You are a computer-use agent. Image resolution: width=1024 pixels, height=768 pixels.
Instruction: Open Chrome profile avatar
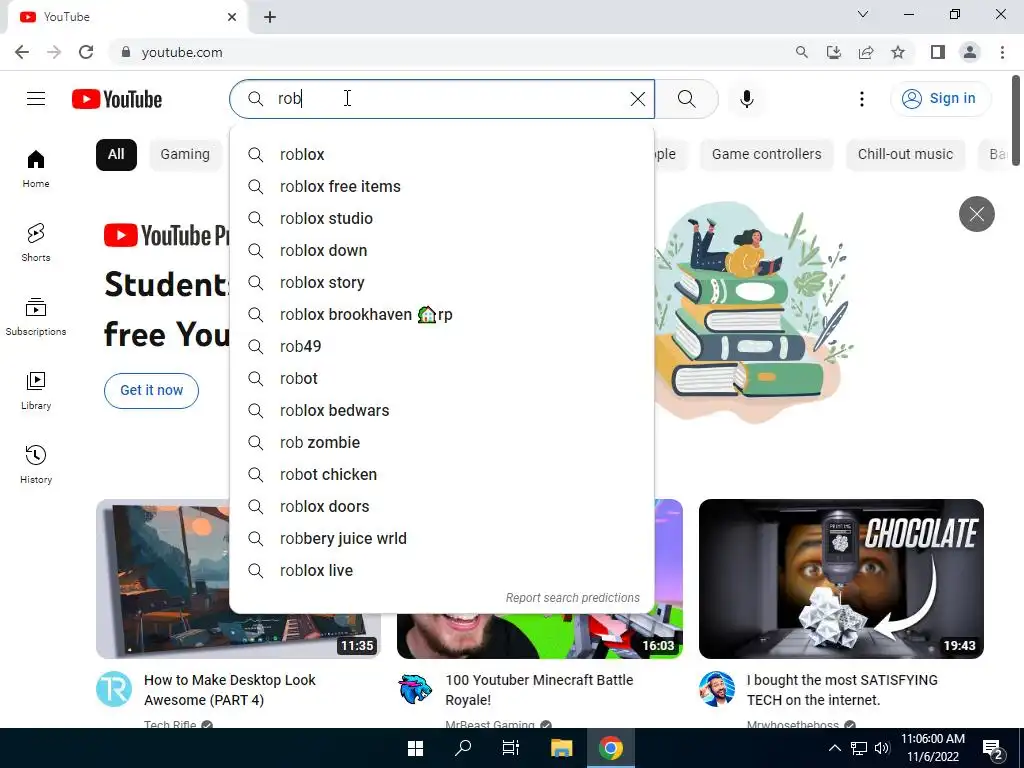[x=970, y=52]
